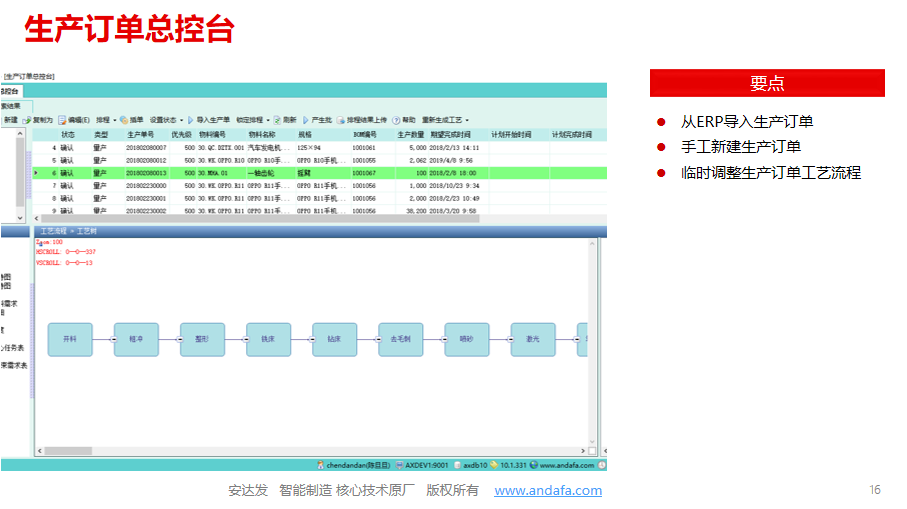Screen dimensions: 907x509
Task: Collapse the connector before 铣床 node
Action: (246, 340)
